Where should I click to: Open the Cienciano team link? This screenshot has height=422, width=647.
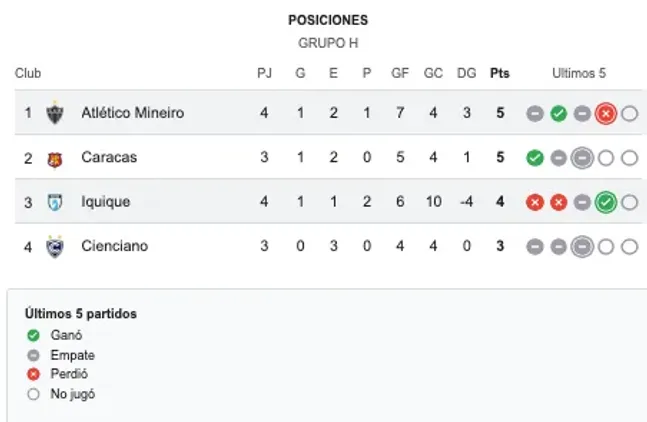[x=114, y=246]
